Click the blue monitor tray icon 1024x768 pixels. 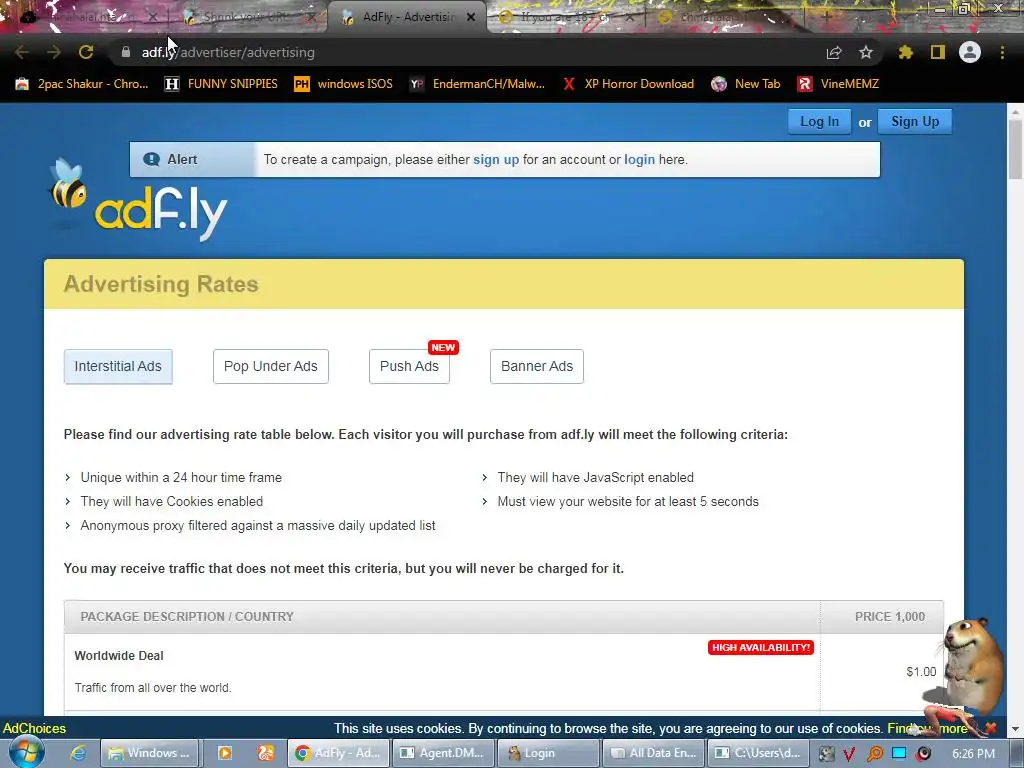[x=899, y=753]
